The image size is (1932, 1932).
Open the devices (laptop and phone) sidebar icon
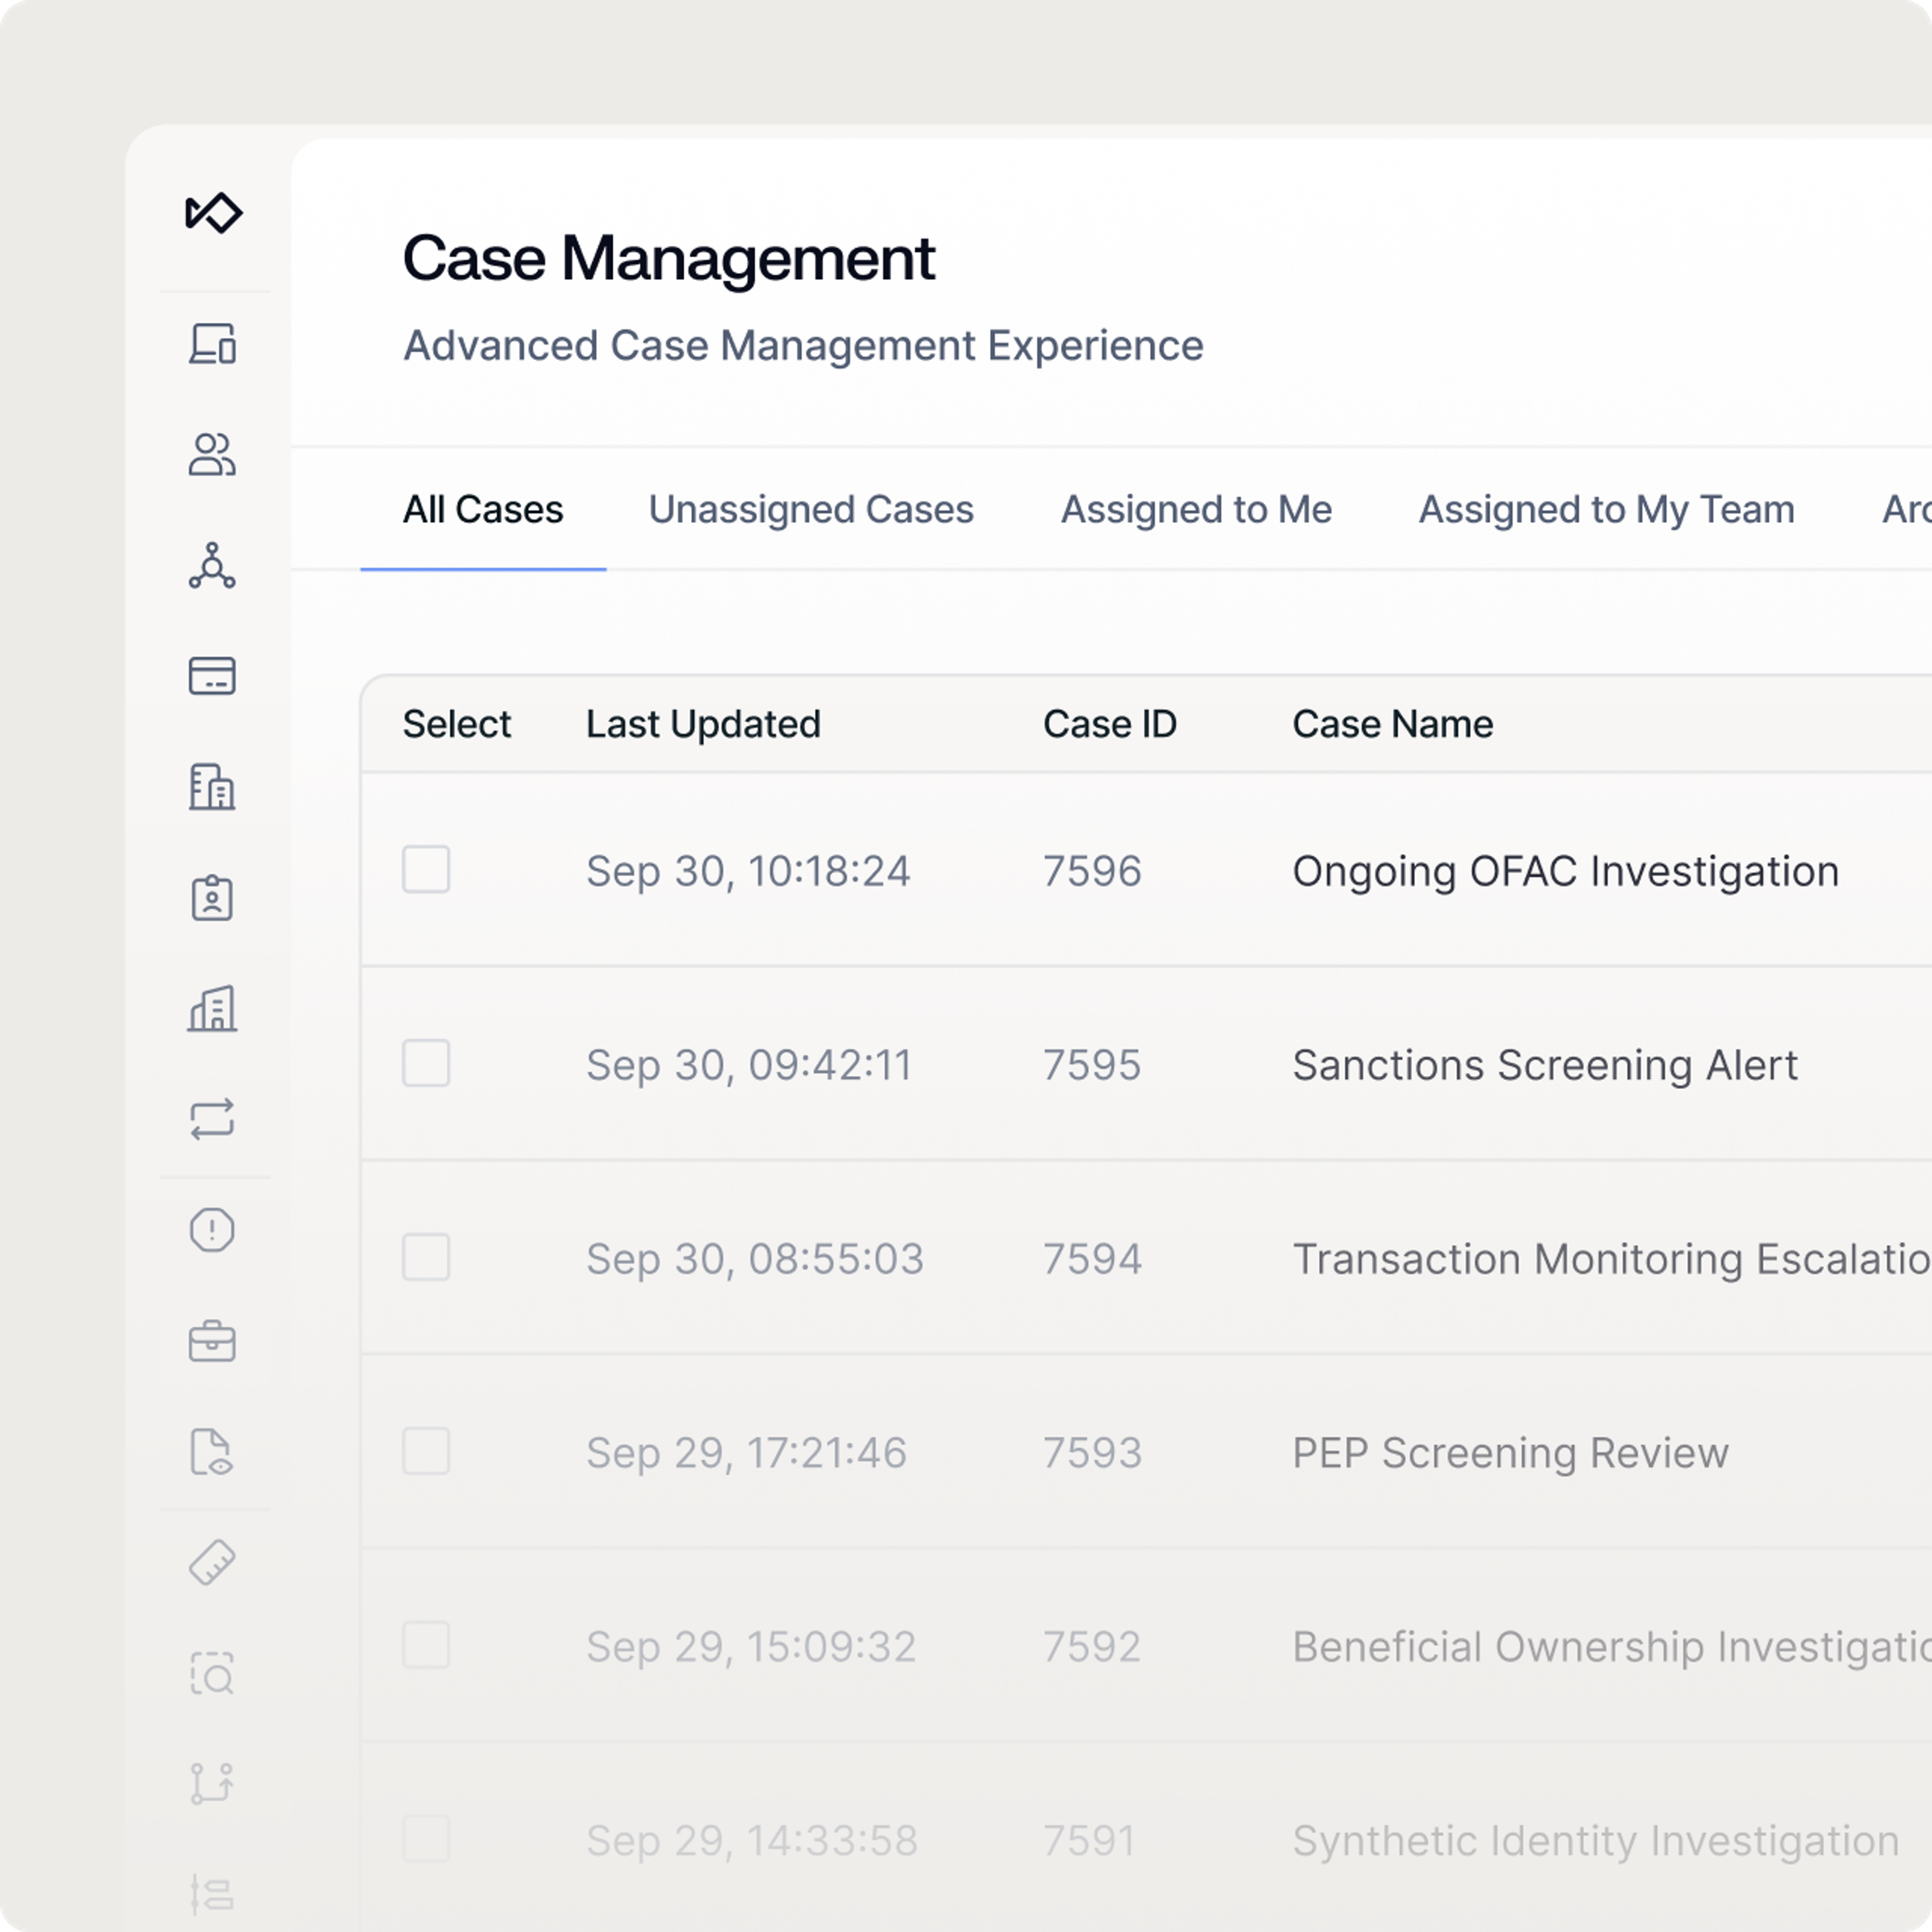coord(212,344)
